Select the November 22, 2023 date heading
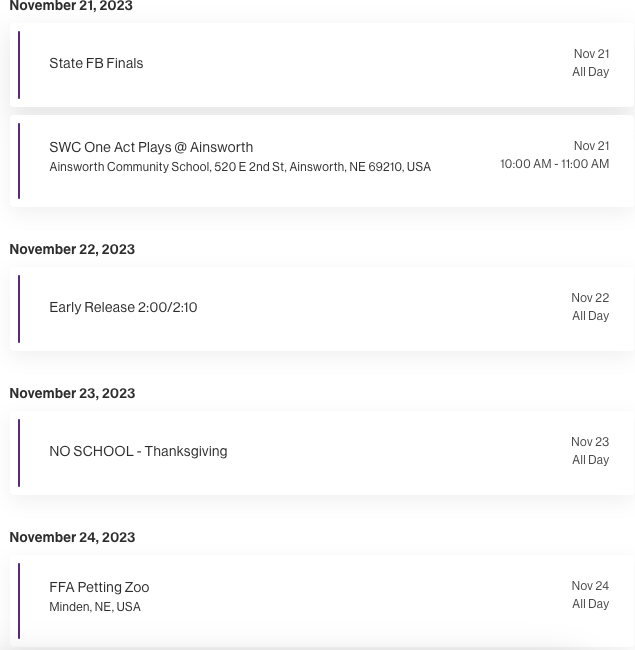Viewport: 635px width, 650px height. coord(72,249)
